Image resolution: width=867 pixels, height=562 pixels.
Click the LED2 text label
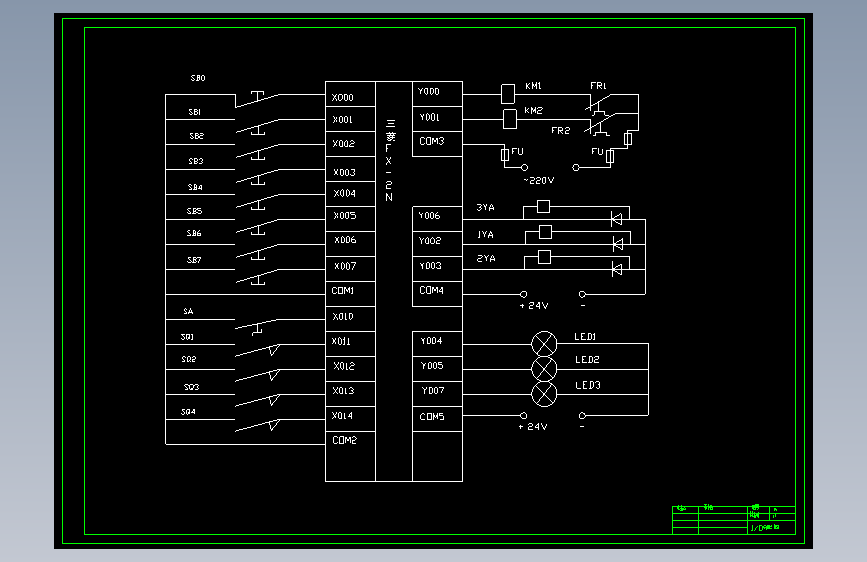pos(587,360)
